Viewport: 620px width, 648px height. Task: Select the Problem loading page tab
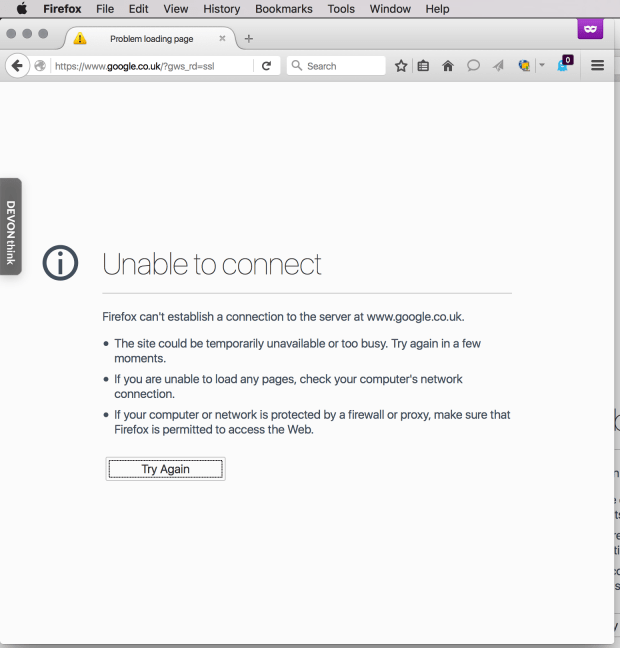[x=151, y=38]
